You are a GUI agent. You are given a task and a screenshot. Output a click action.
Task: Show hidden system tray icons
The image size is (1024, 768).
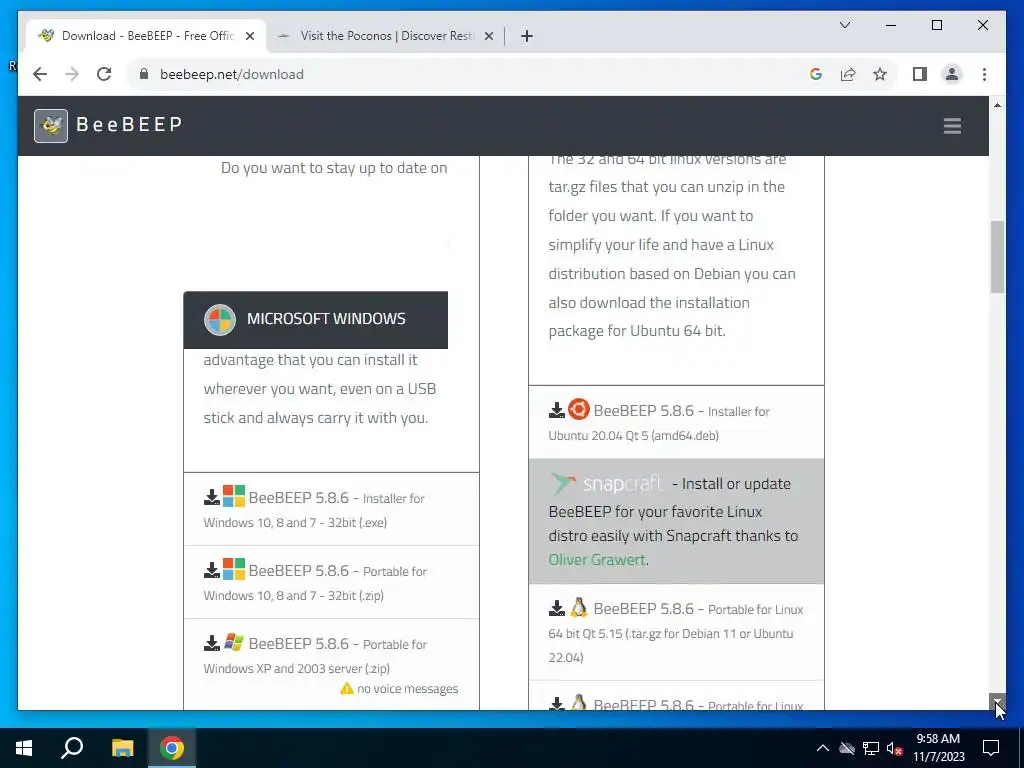[x=823, y=748]
